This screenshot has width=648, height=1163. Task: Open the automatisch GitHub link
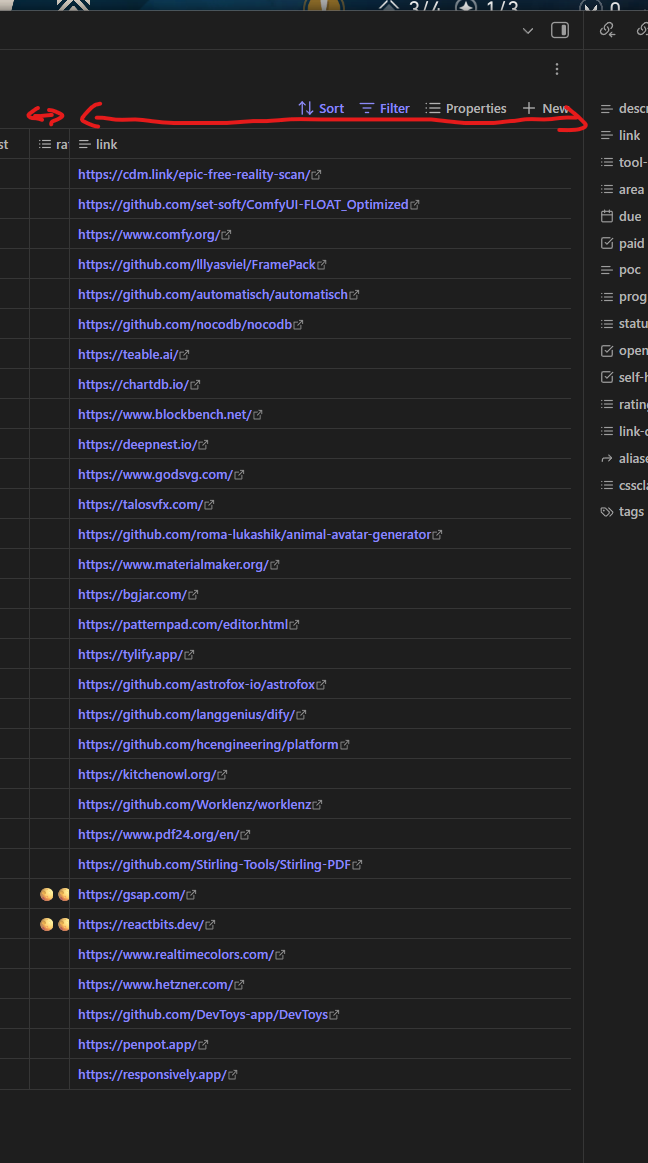tap(213, 294)
